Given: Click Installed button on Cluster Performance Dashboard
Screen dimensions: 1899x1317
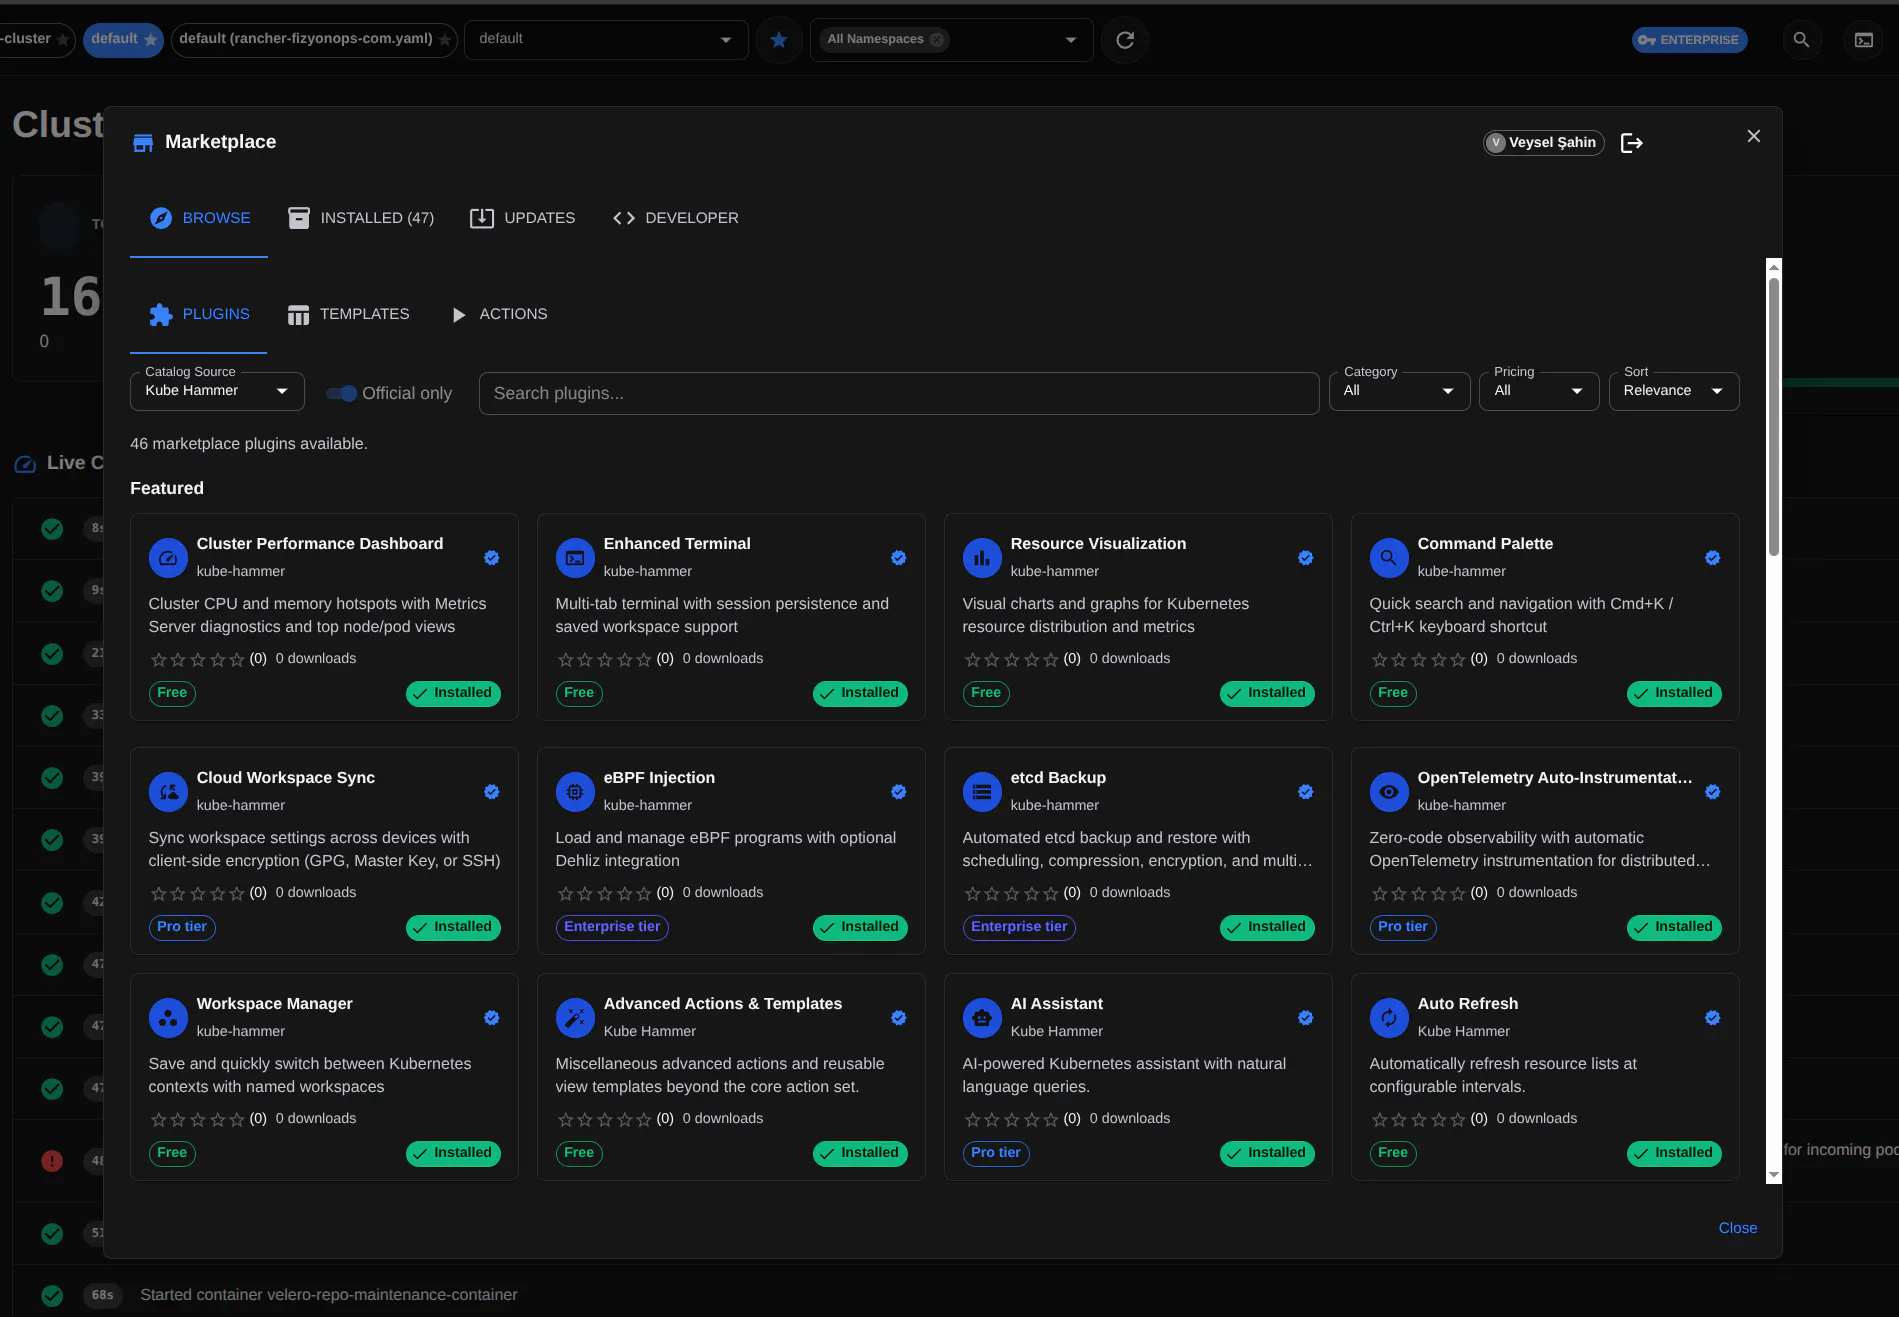Looking at the screenshot, I should pos(453,693).
